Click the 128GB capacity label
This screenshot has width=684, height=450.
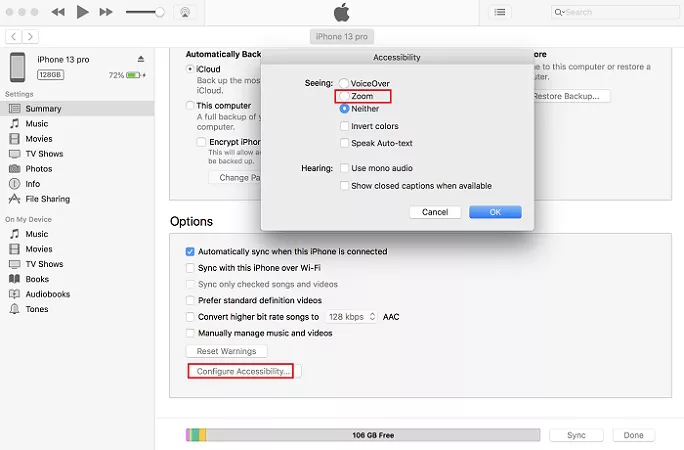pos(50,75)
